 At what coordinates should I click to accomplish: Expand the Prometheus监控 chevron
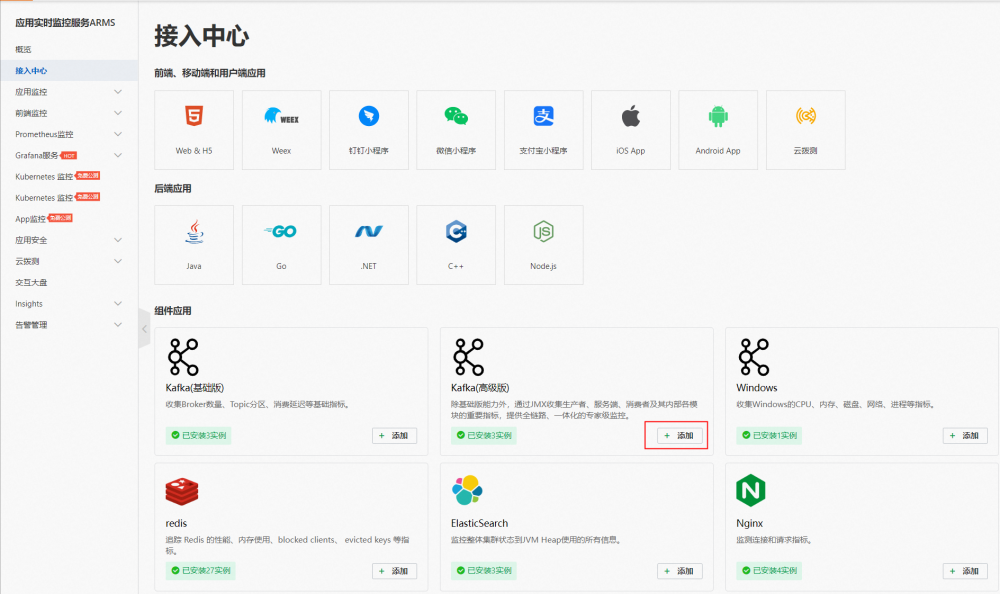click(x=118, y=134)
